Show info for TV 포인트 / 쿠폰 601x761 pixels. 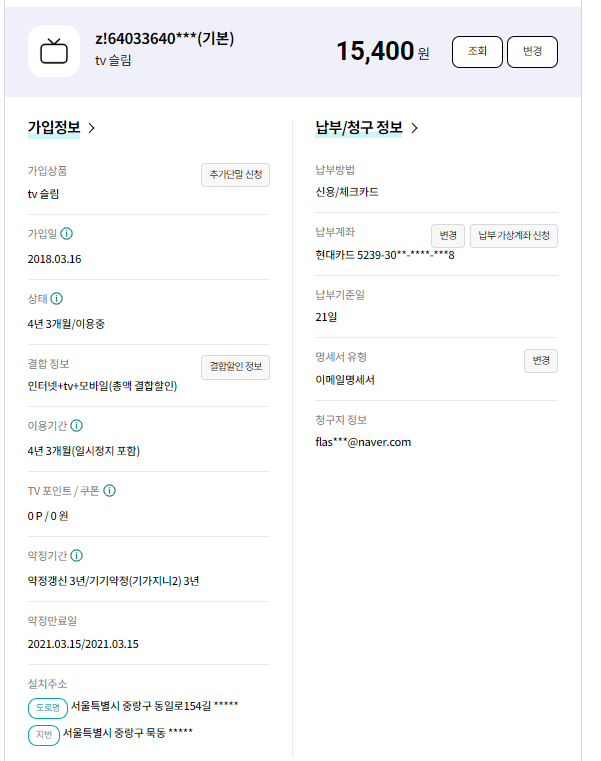coord(110,490)
